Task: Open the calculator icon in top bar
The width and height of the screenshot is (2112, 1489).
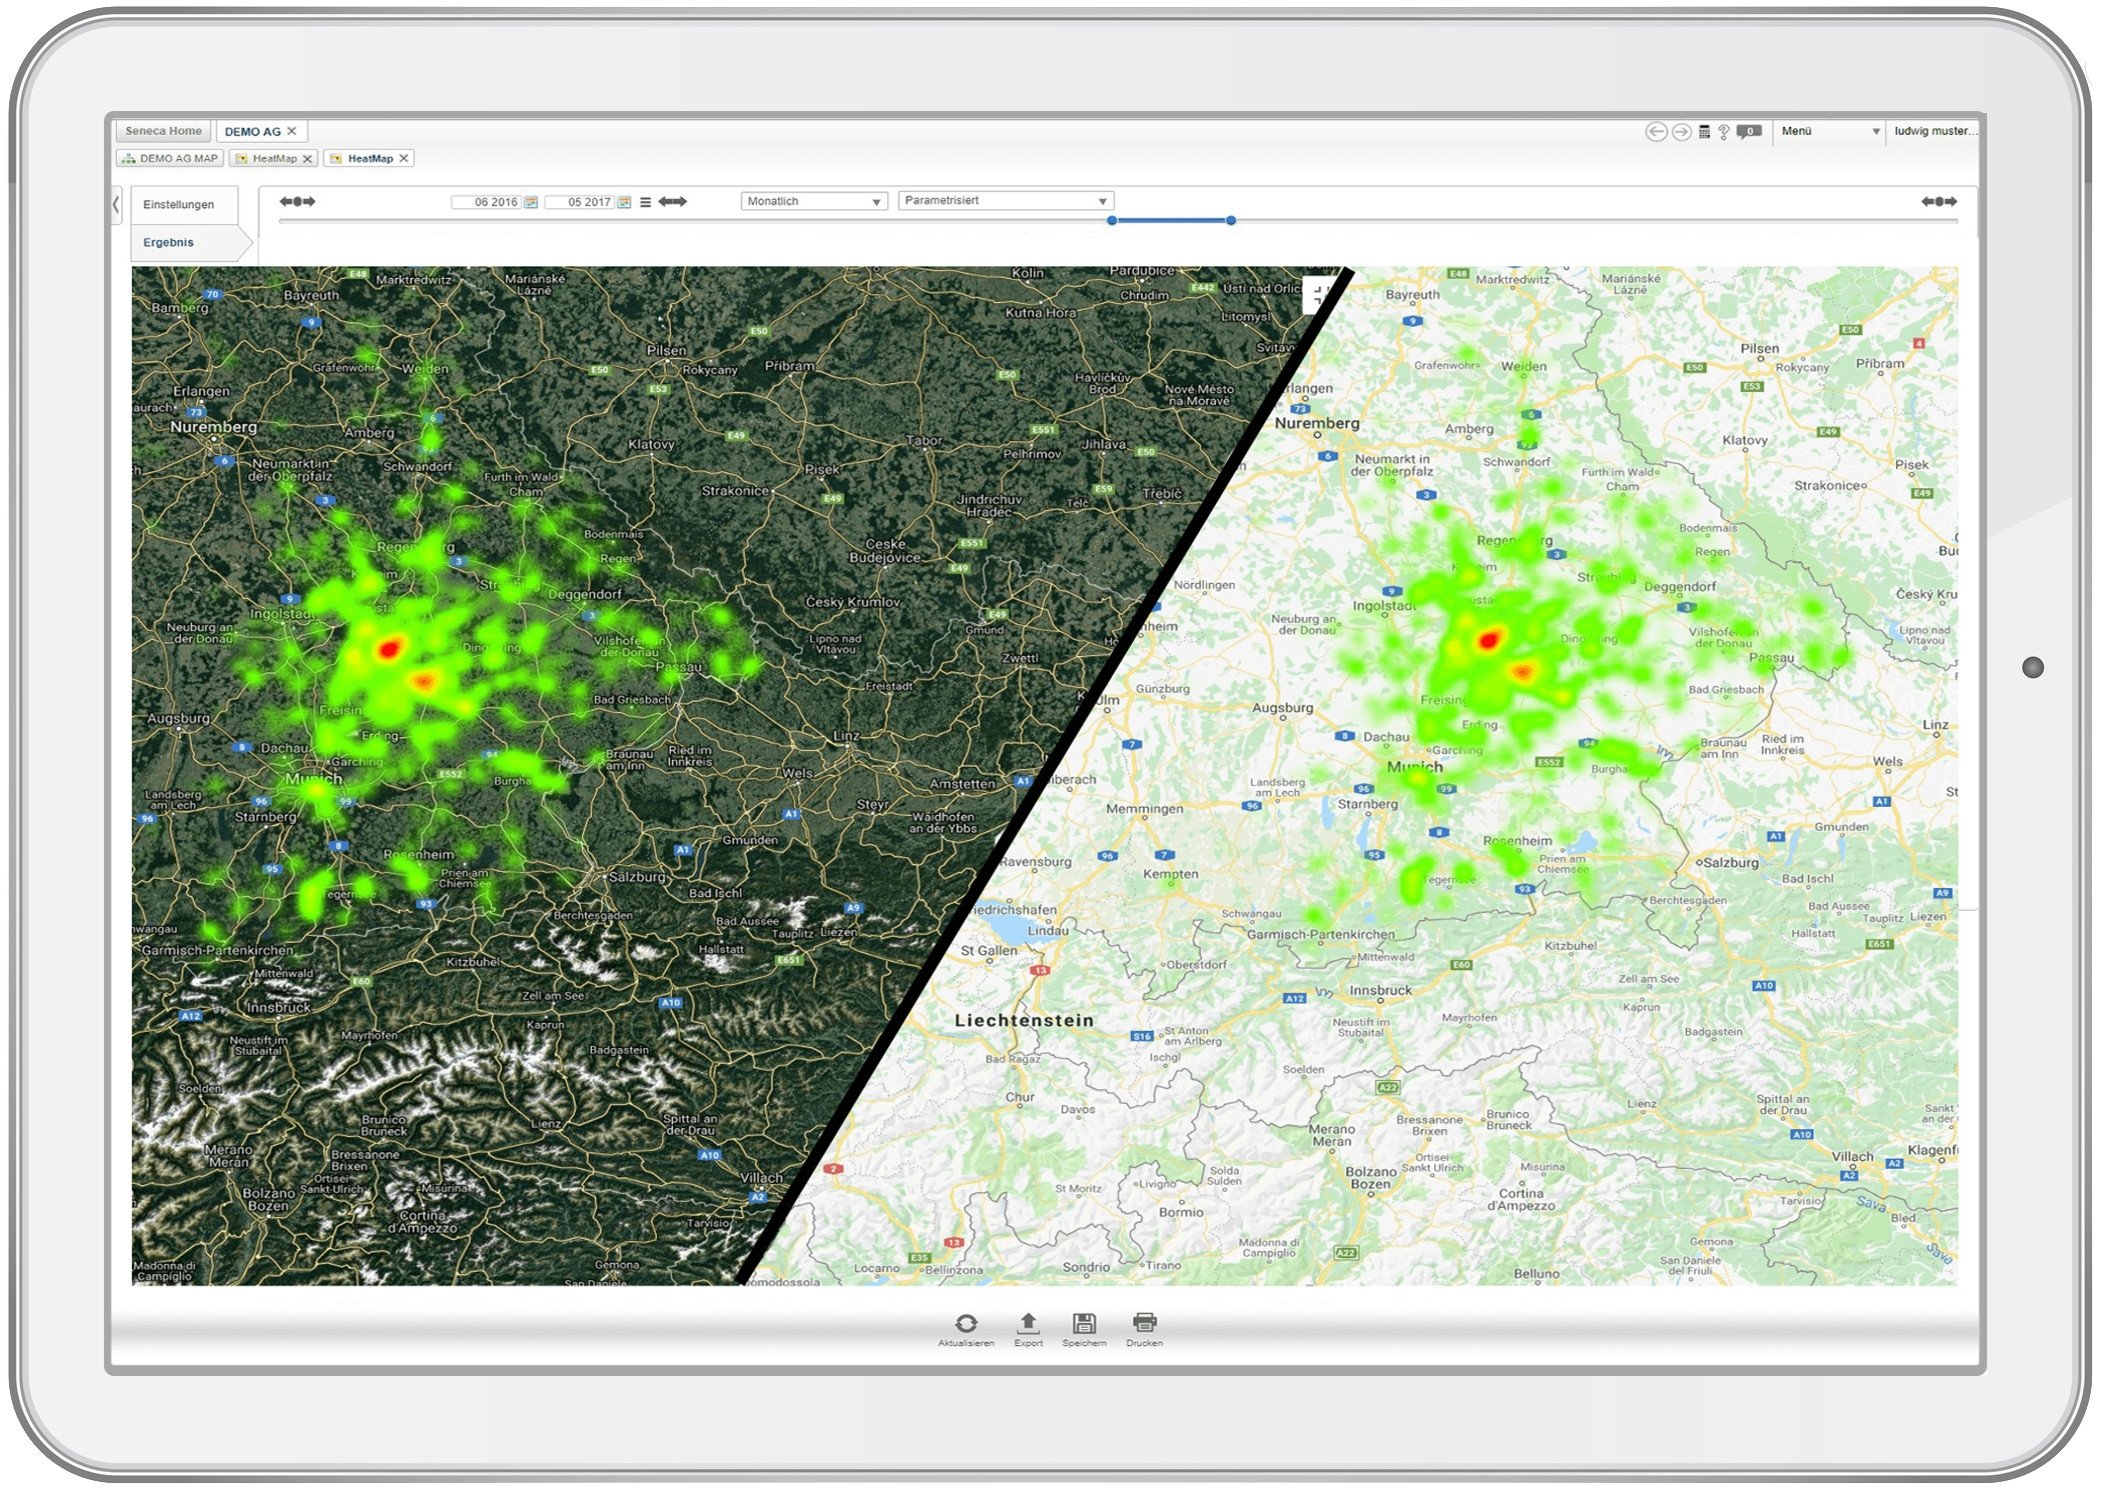Action: 1705,132
